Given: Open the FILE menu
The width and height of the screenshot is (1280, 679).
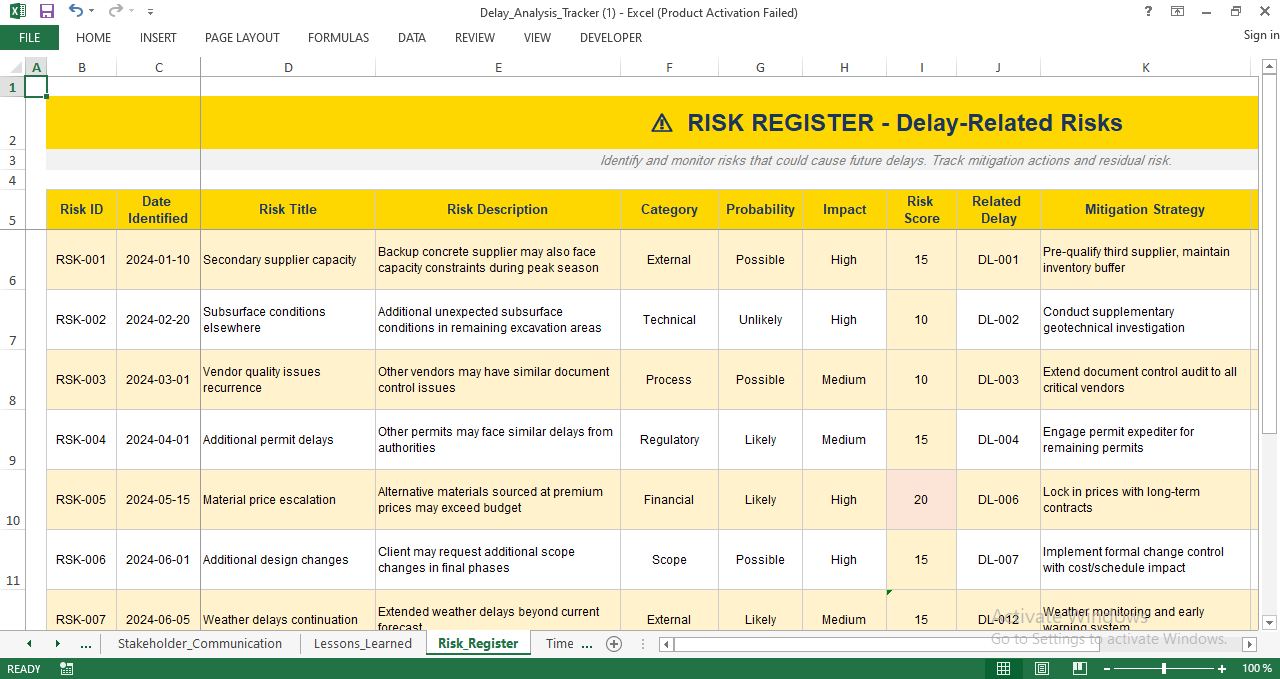Looking at the screenshot, I should click(x=29, y=37).
